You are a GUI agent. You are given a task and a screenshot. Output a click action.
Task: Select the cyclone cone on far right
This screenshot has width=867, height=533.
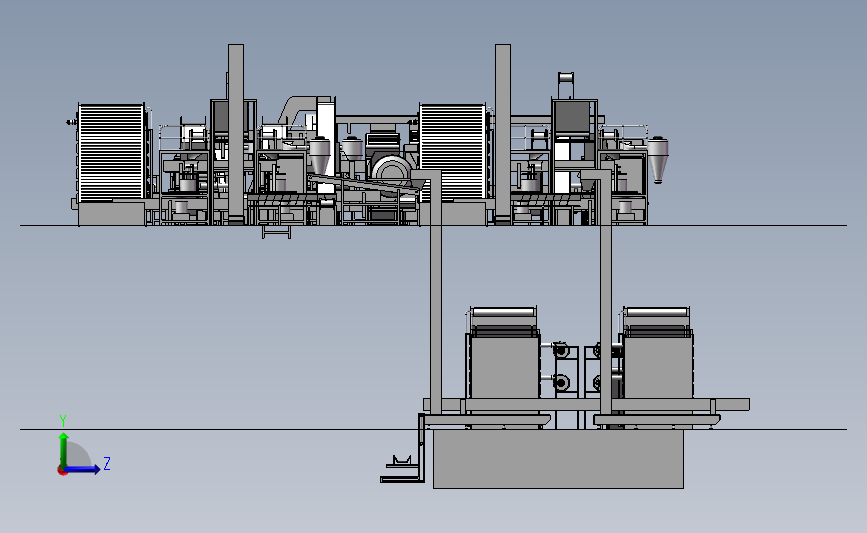pos(657,160)
